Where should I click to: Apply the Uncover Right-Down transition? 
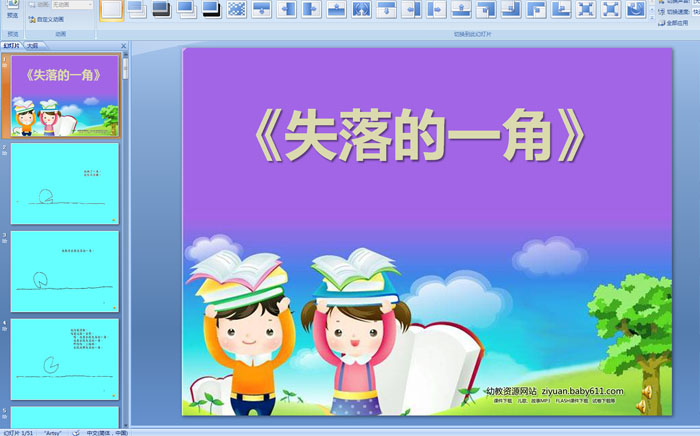tap(537, 9)
